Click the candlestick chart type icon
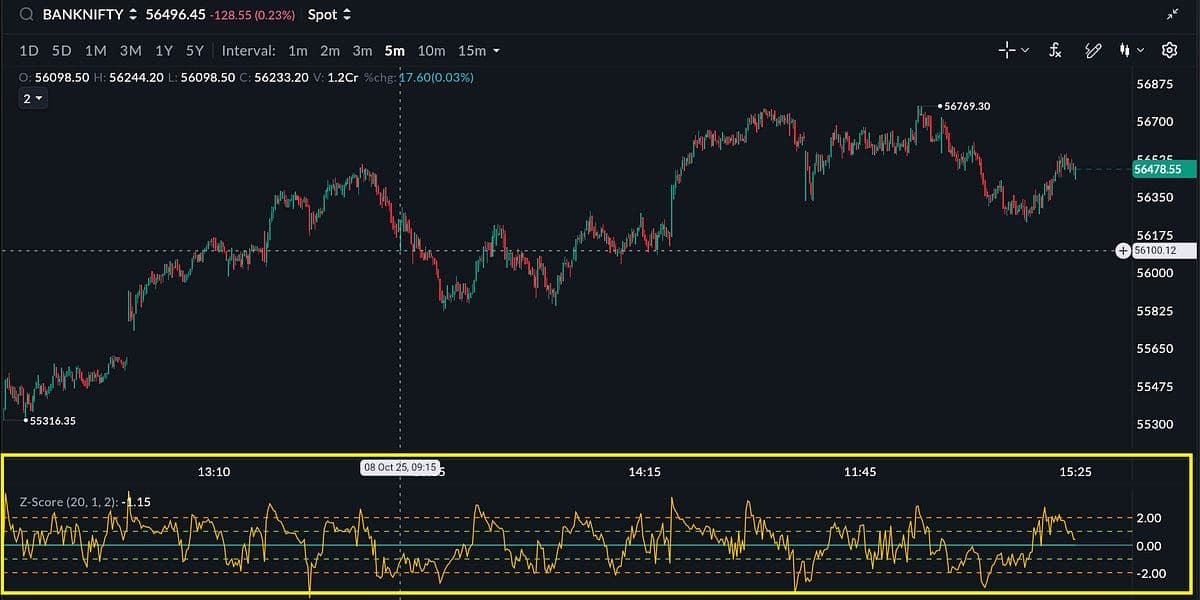 pyautogui.click(x=1127, y=50)
